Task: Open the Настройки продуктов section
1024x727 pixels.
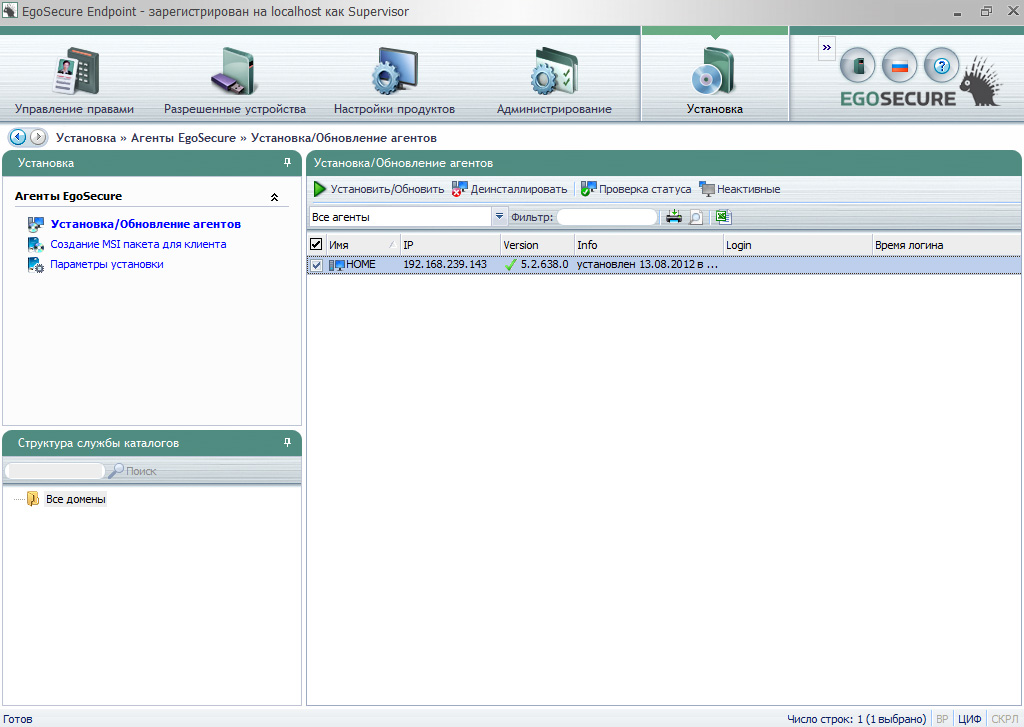Action: coord(394,80)
